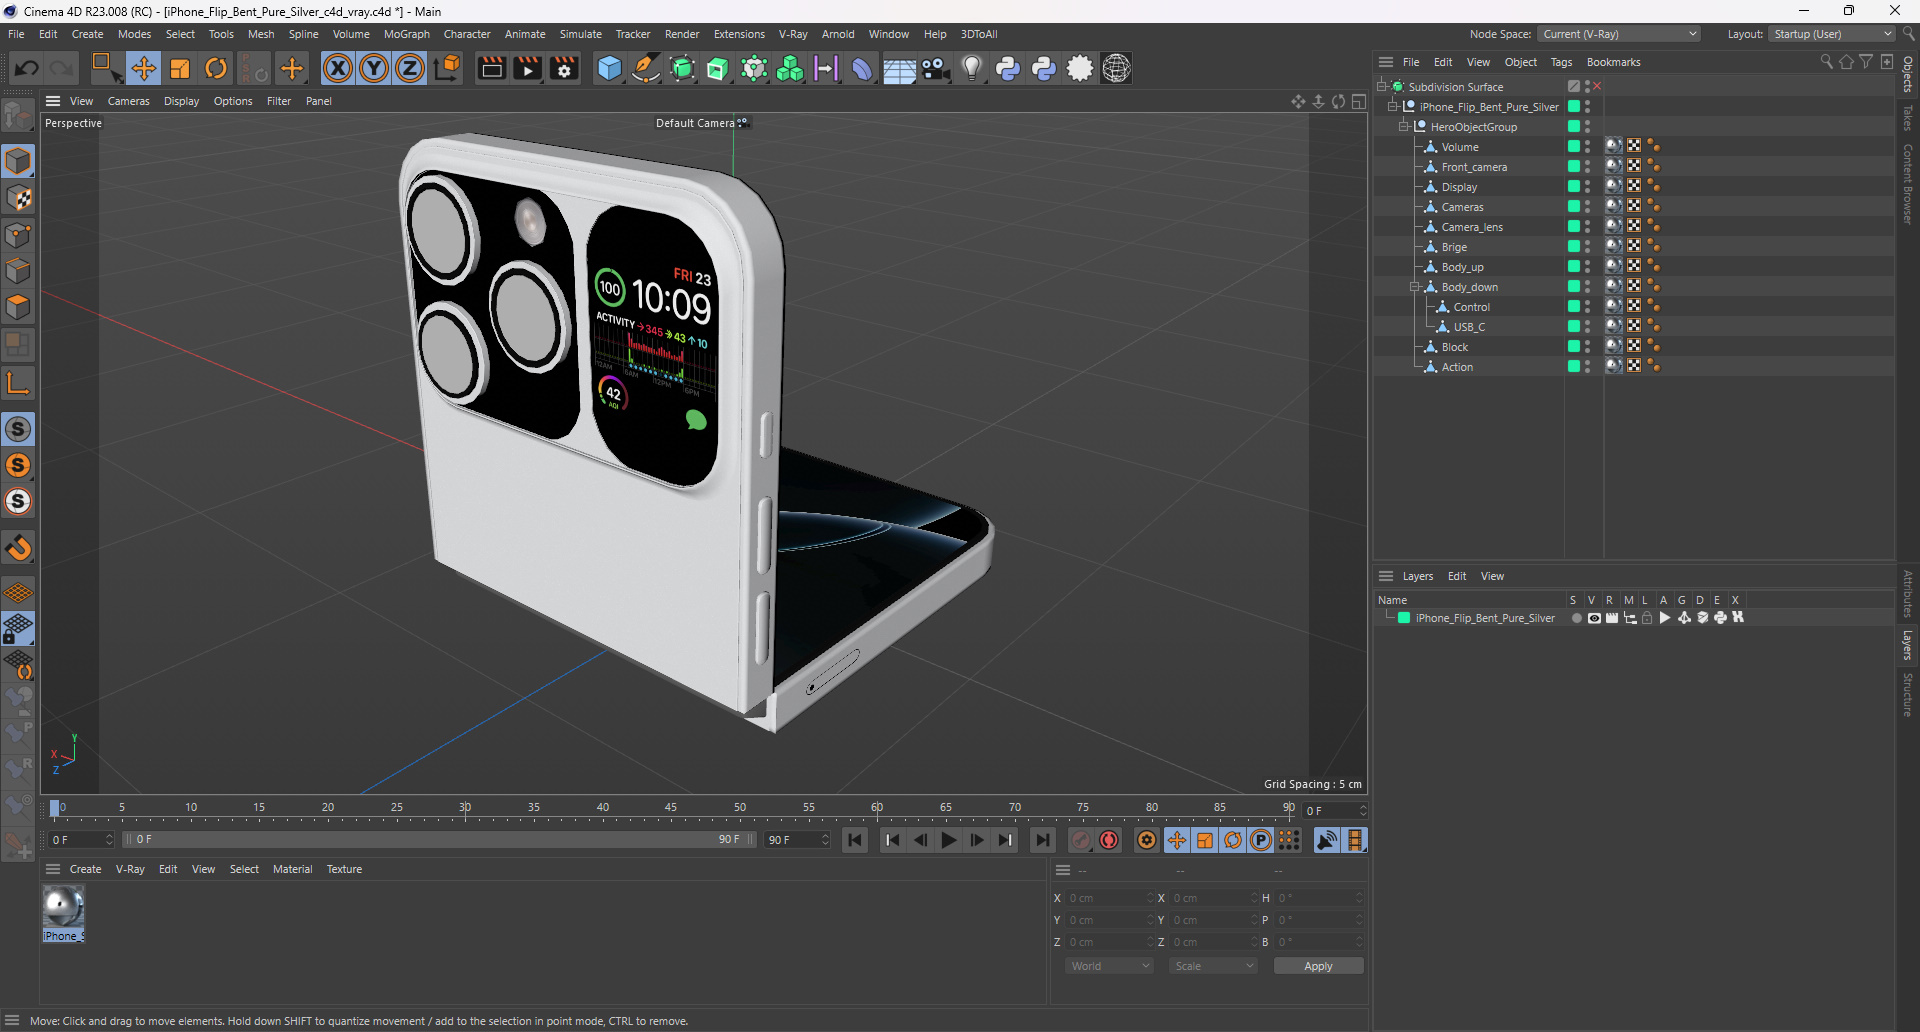Collapse the Subdivision Surface tree node
Image resolution: width=1920 pixels, height=1032 pixels.
click(1381, 87)
